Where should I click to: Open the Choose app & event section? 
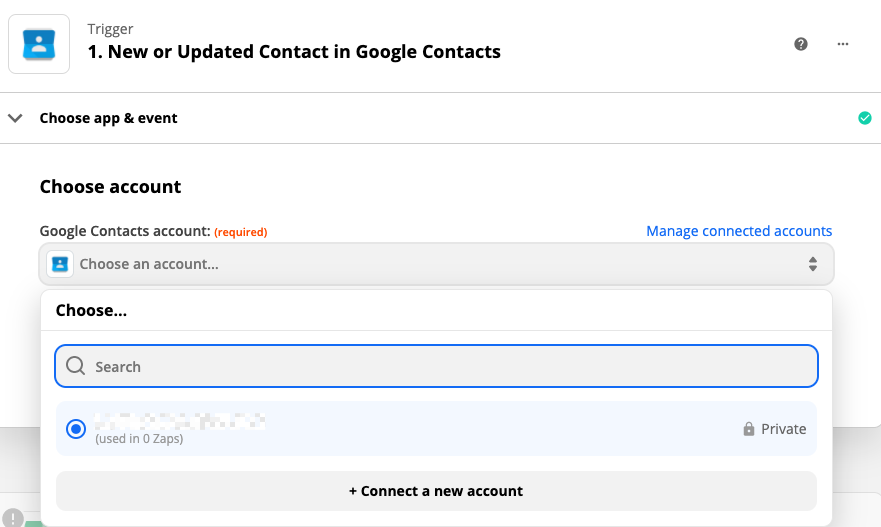[x=109, y=118]
